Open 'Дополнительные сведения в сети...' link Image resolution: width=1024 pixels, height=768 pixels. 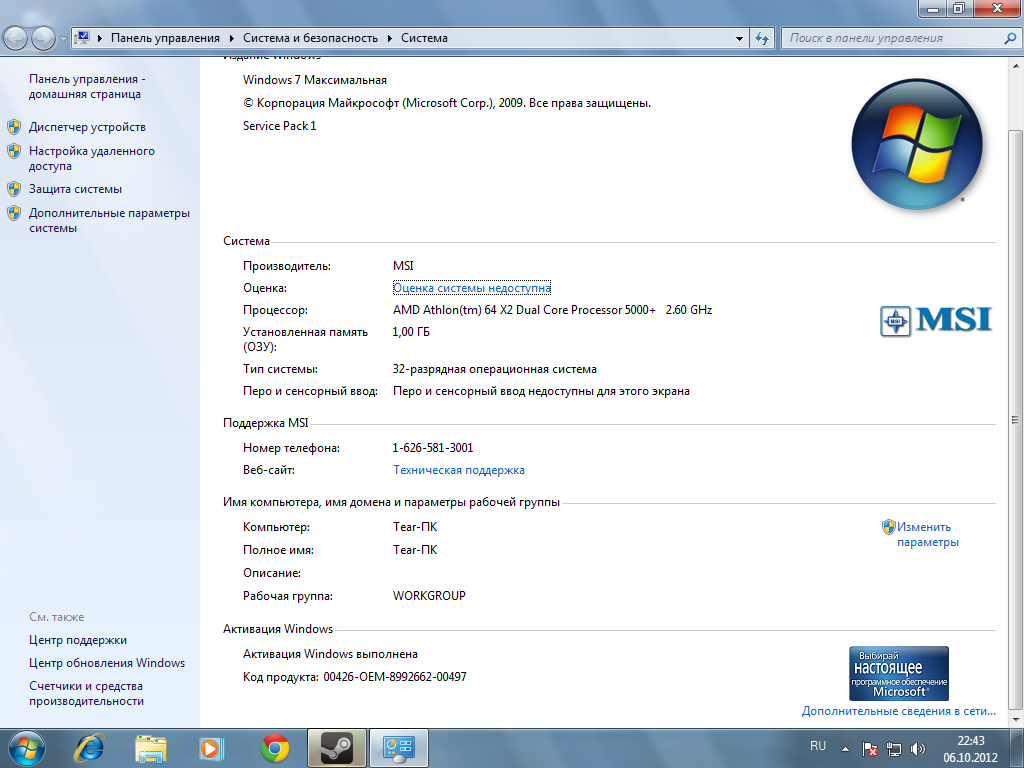(x=899, y=711)
